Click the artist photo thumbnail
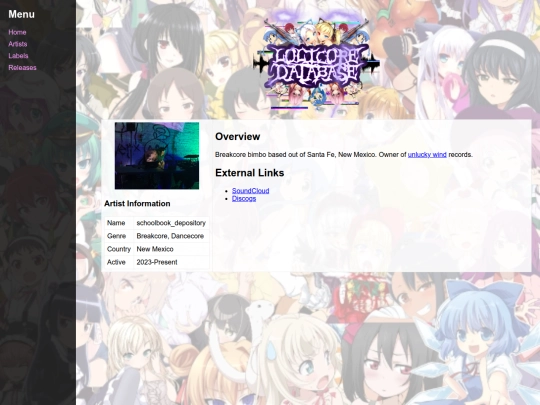540x405 pixels. (157, 156)
